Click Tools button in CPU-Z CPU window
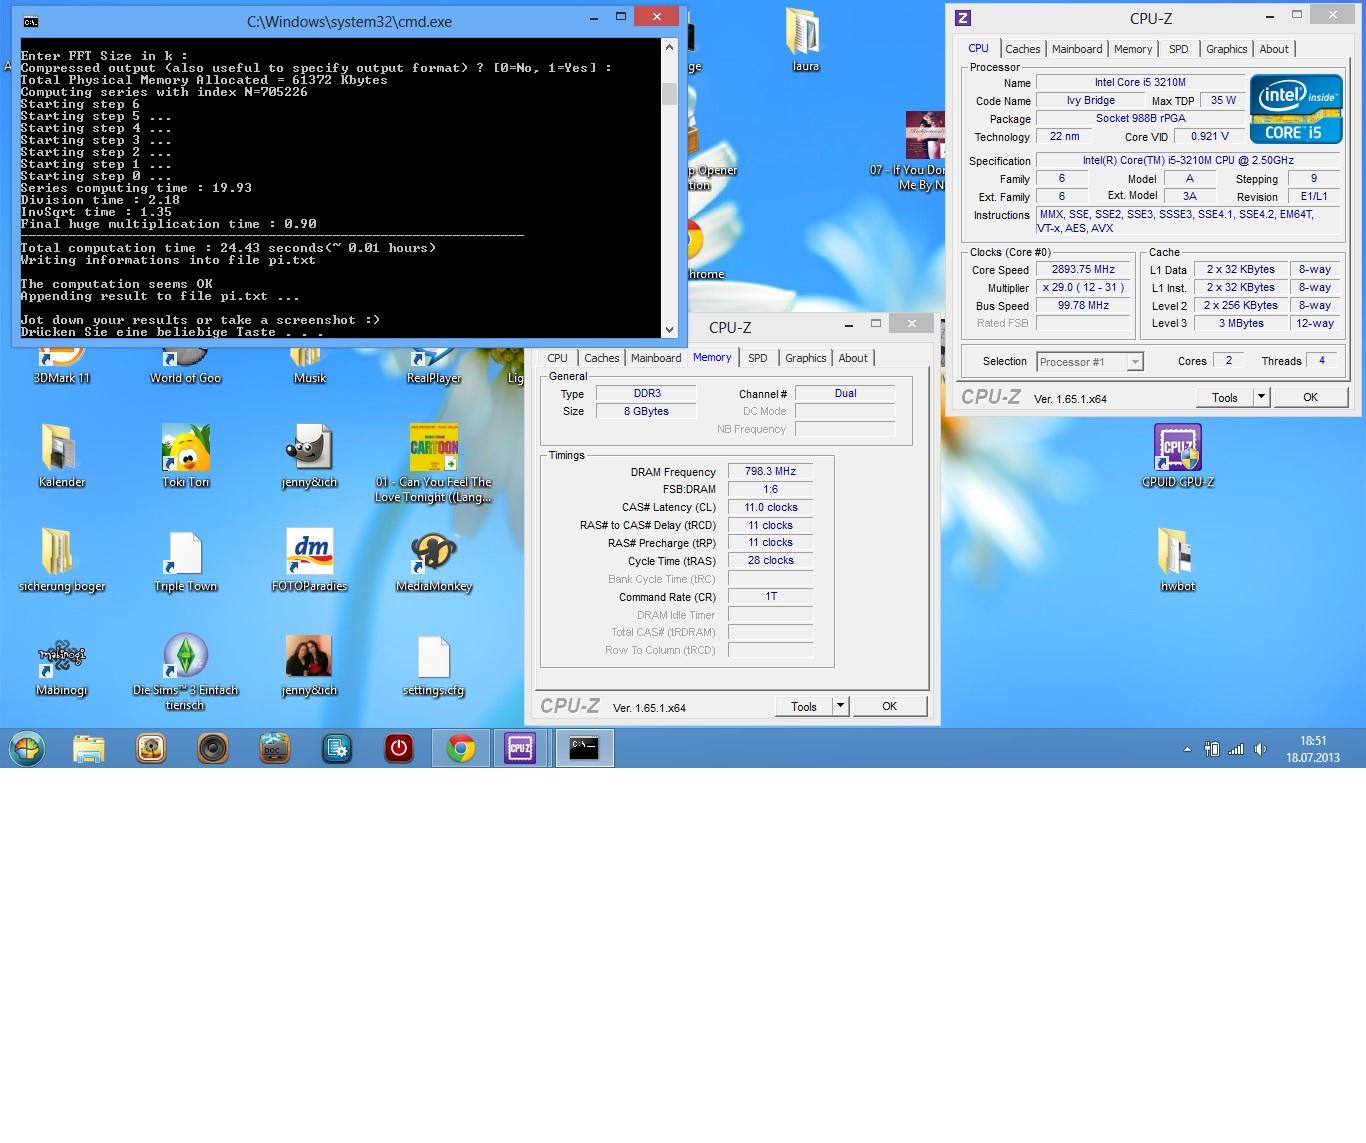1366x1143 pixels. 1225,397
